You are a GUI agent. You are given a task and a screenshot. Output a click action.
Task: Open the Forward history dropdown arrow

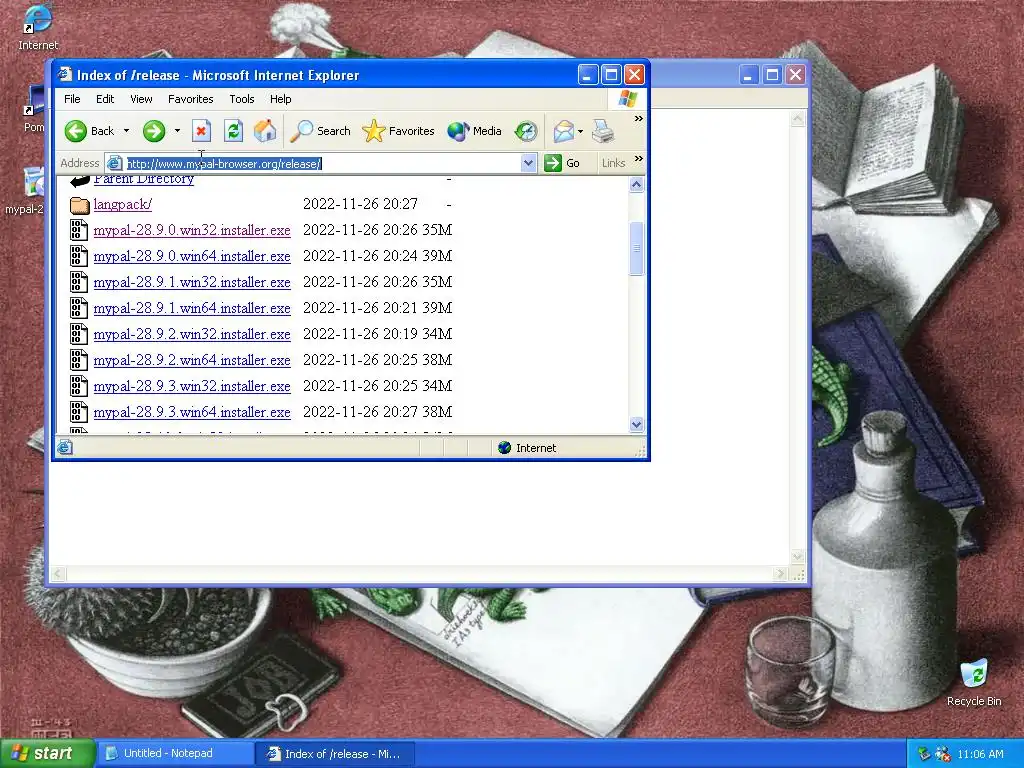coord(177,131)
